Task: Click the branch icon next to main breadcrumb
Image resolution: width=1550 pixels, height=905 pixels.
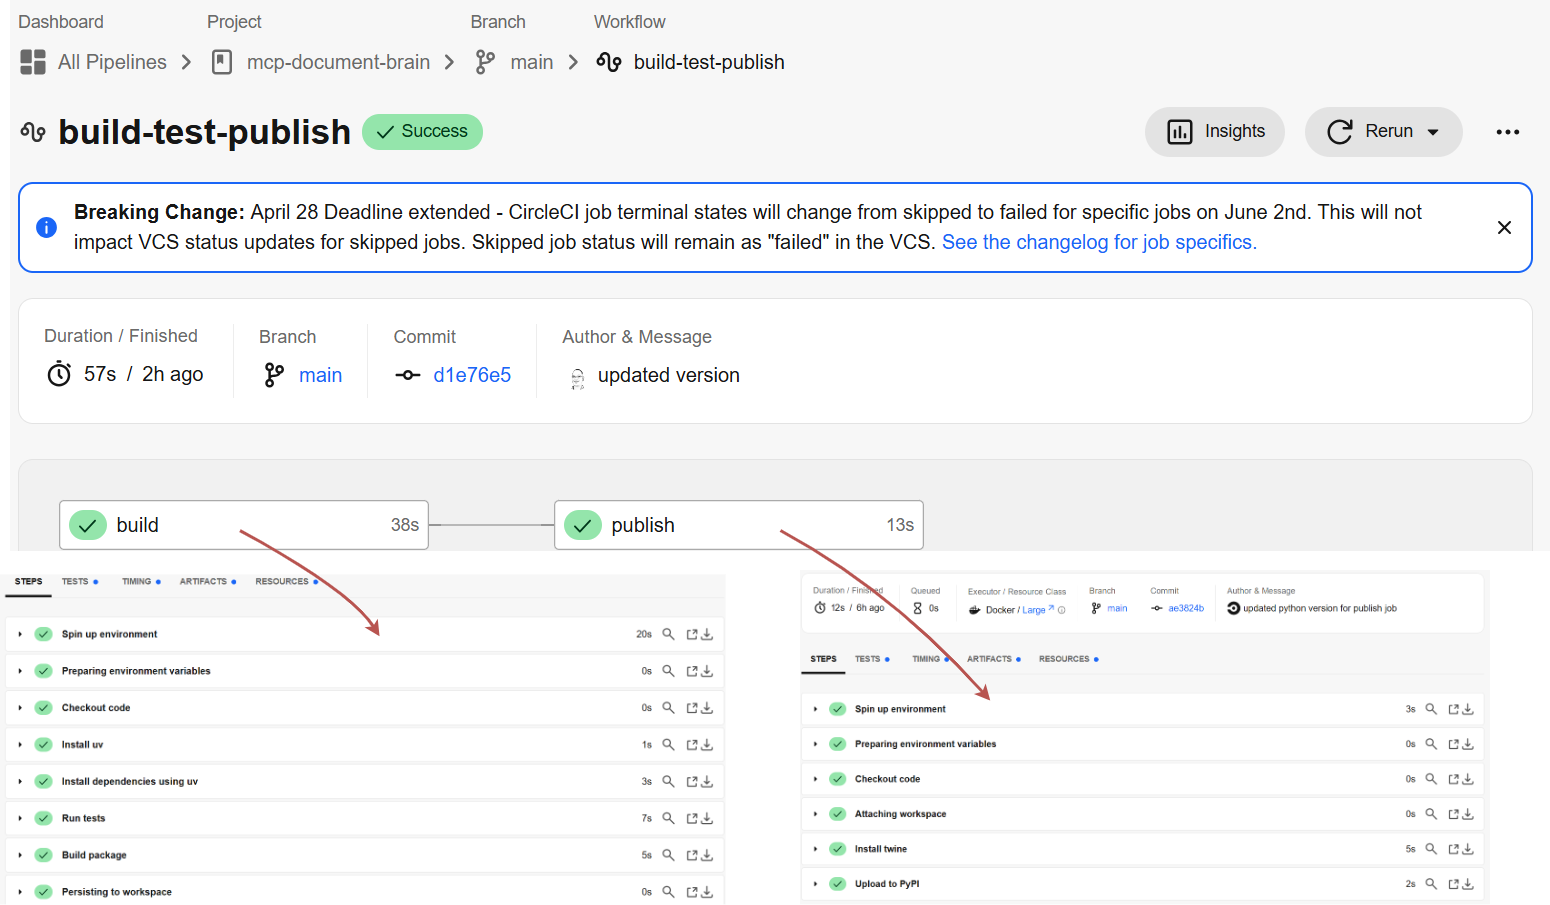Action: tap(484, 61)
